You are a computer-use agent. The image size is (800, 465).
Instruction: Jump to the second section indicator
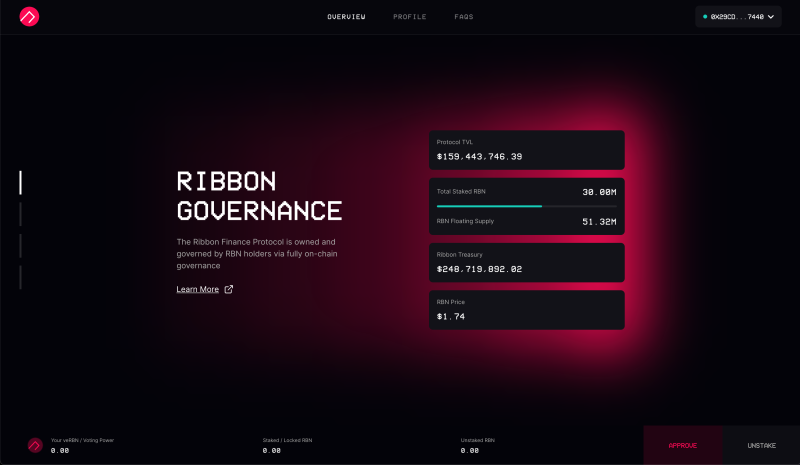[x=20, y=214]
